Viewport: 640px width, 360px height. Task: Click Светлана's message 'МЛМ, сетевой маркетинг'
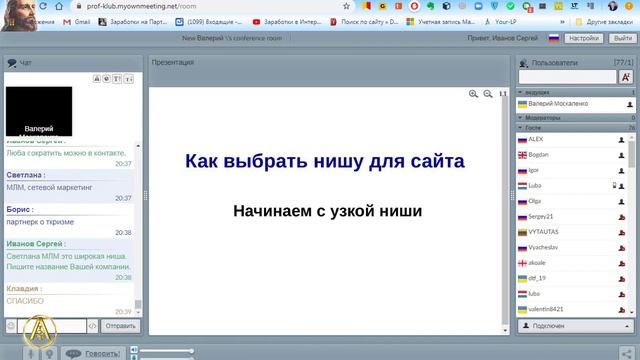(49, 187)
